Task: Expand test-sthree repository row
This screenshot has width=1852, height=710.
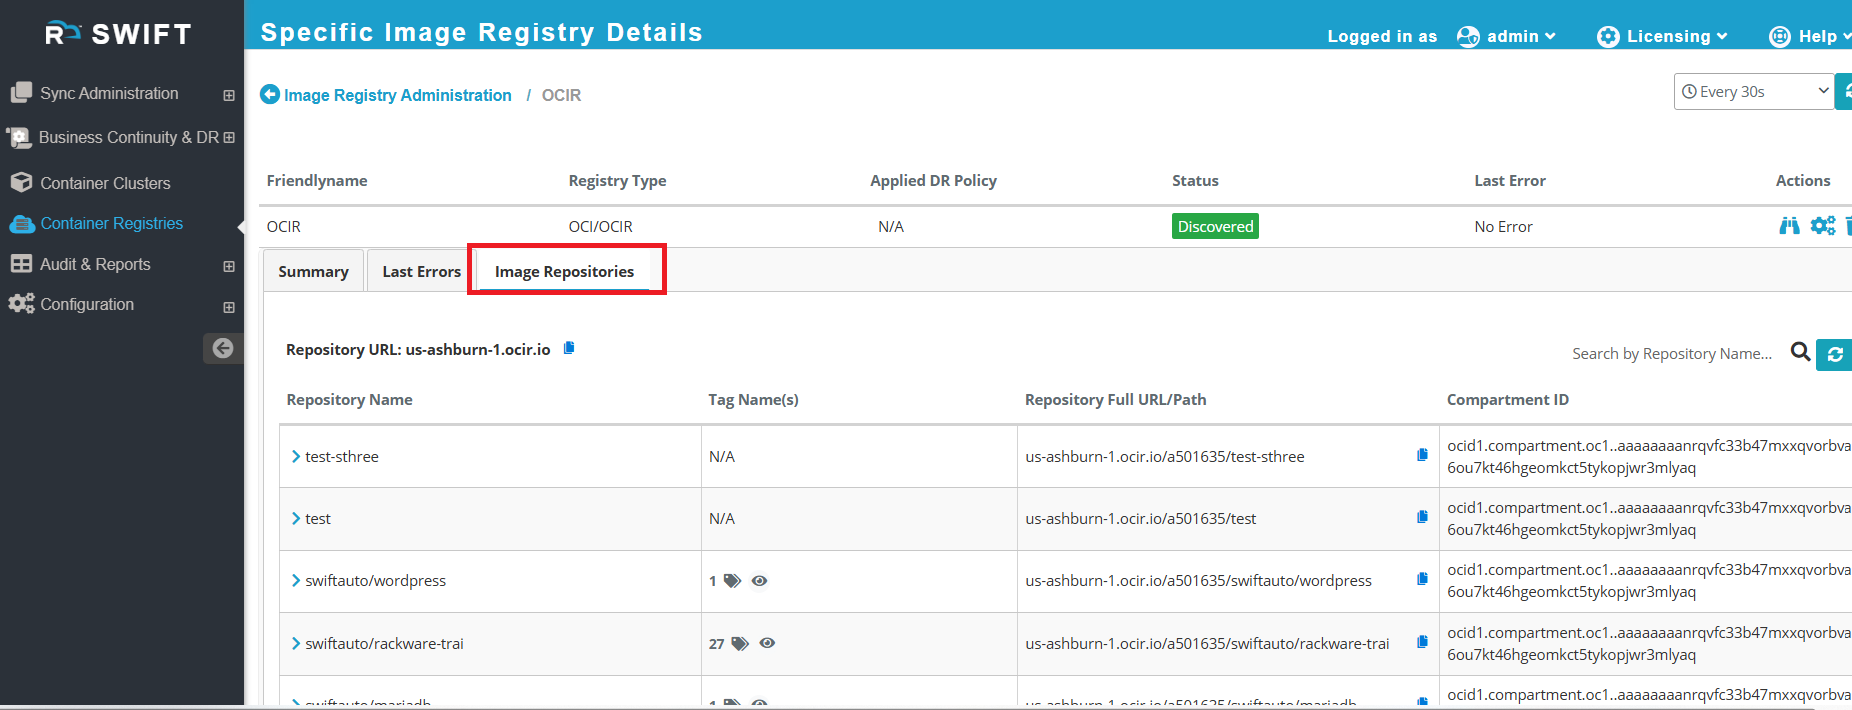Action: 296,456
